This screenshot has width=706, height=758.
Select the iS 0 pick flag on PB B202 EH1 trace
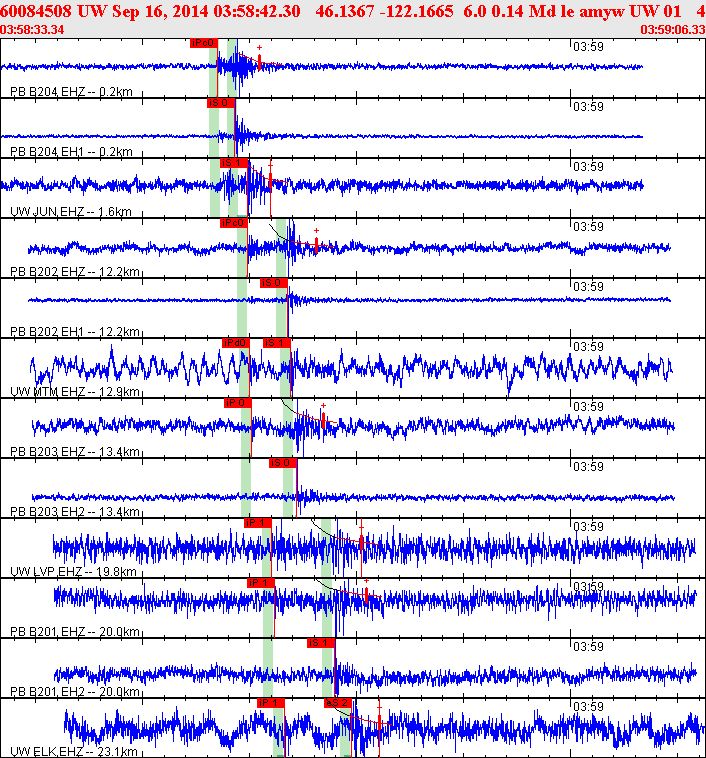coord(274,283)
